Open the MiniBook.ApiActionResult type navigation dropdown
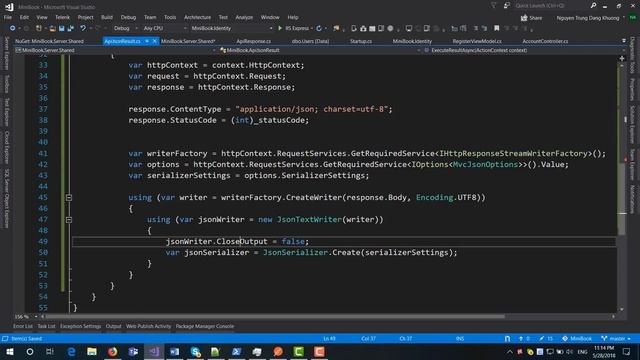The width and height of the screenshot is (640, 360). coord(320,50)
